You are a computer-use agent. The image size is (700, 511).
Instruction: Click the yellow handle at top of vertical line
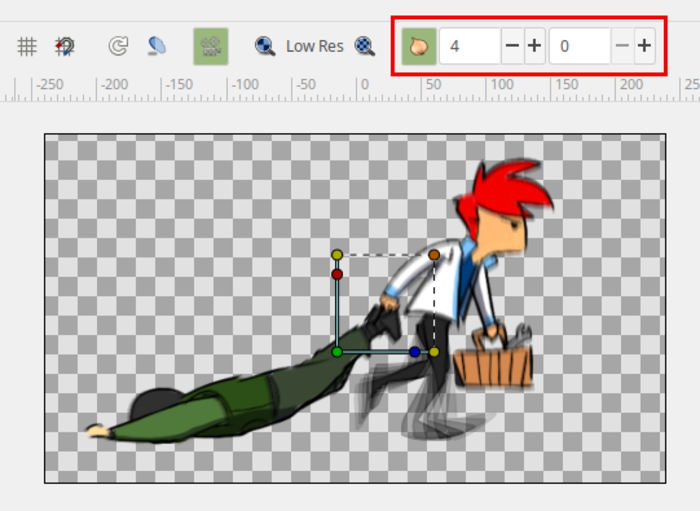click(x=337, y=255)
